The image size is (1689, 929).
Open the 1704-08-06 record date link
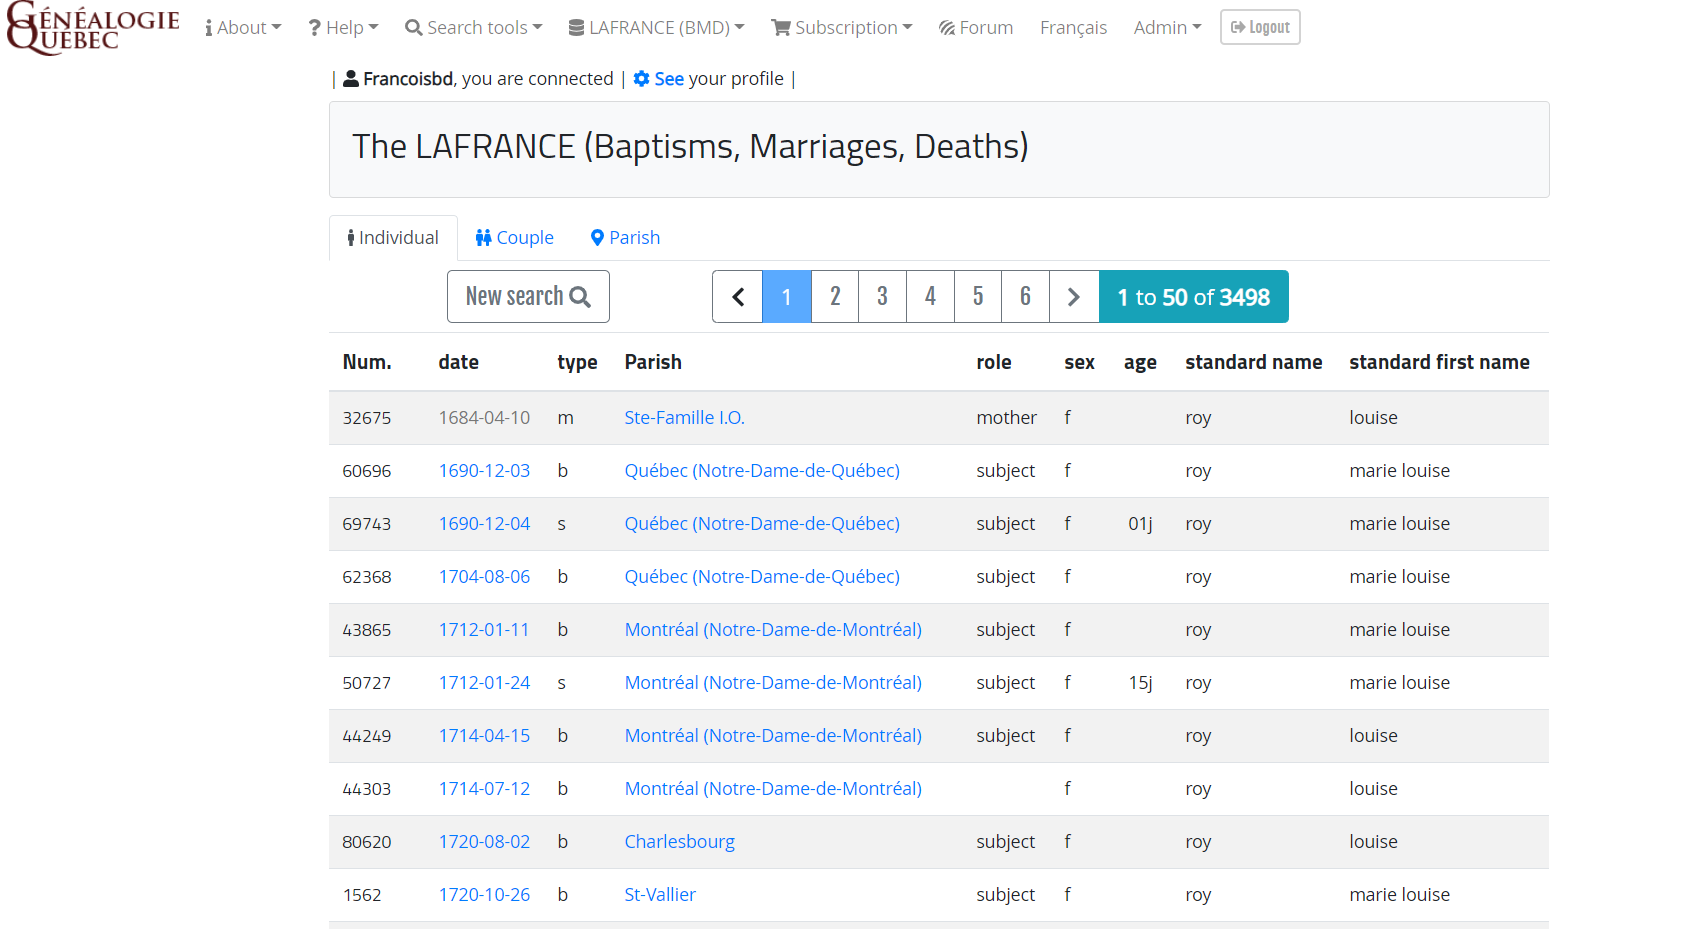(x=484, y=577)
